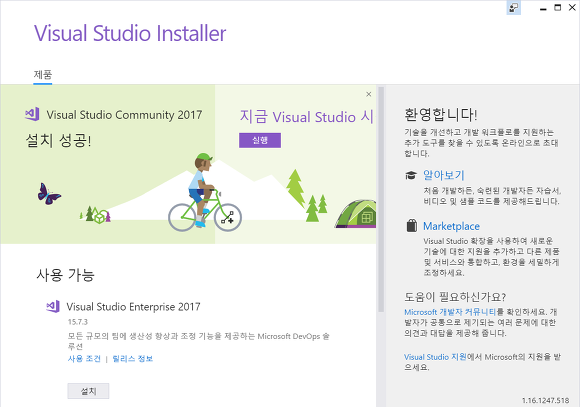Viewport: 580px width, 407px height.
Task: Click the Visual Studio Enterprise 2017 title
Action: point(133,307)
